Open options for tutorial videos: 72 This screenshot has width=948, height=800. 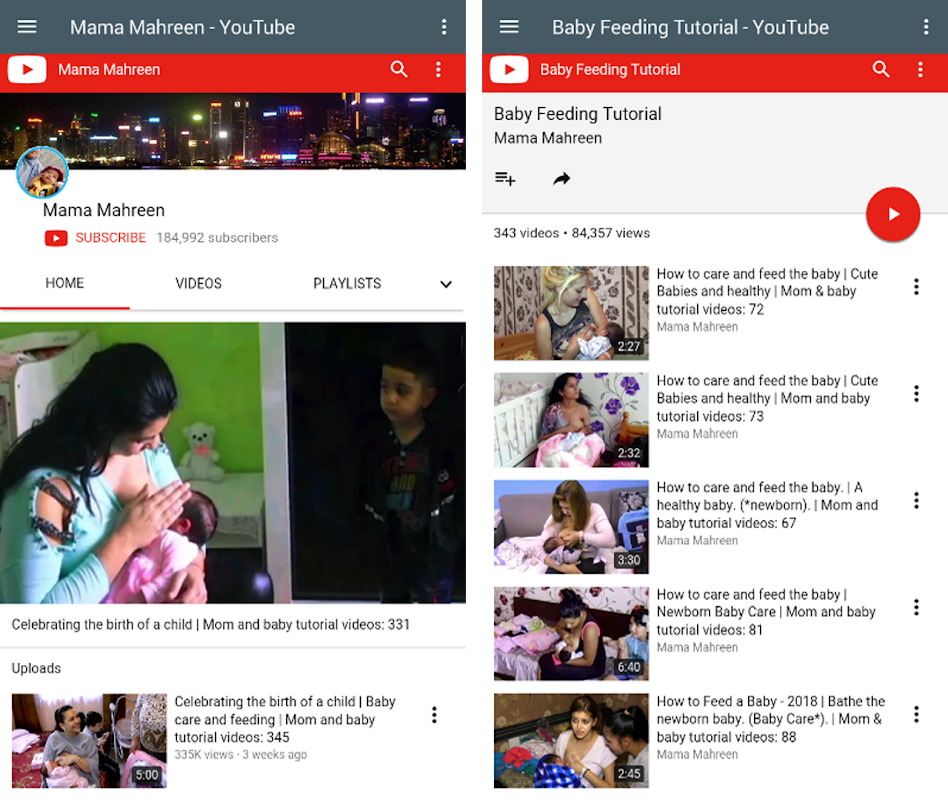917,287
